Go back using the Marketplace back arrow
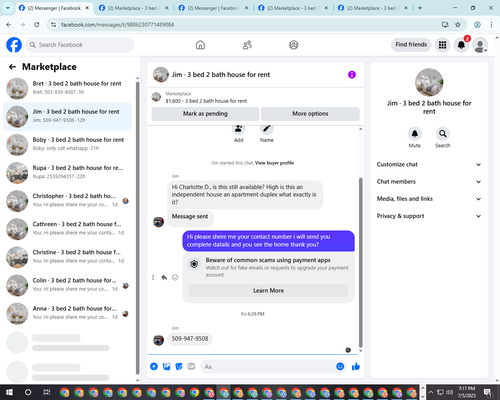This screenshot has height=400, width=500. click(x=13, y=67)
